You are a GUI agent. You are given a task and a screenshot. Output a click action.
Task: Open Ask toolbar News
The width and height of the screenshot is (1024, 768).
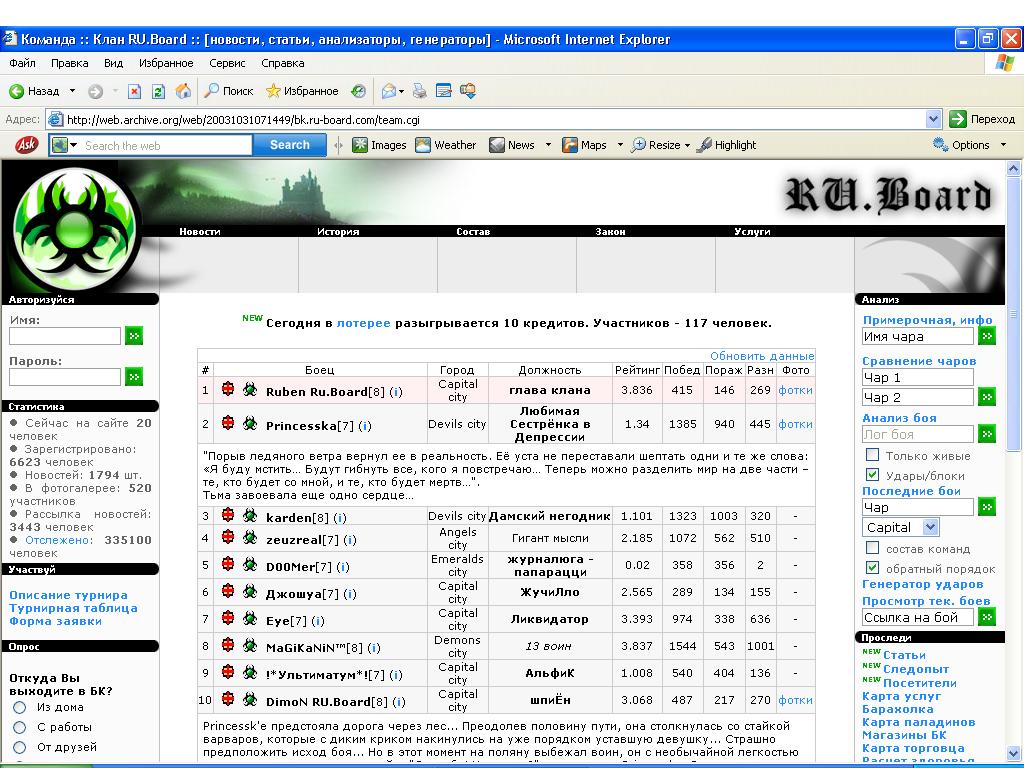coord(513,145)
